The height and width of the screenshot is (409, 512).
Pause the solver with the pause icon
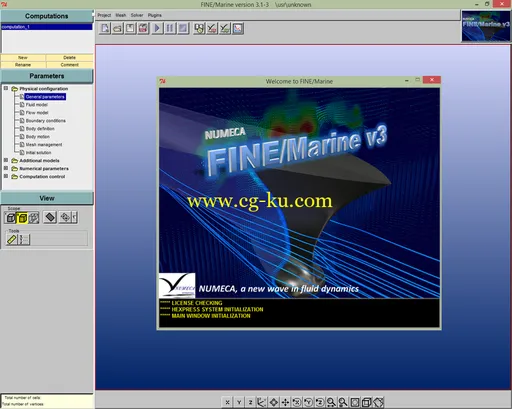[170, 28]
